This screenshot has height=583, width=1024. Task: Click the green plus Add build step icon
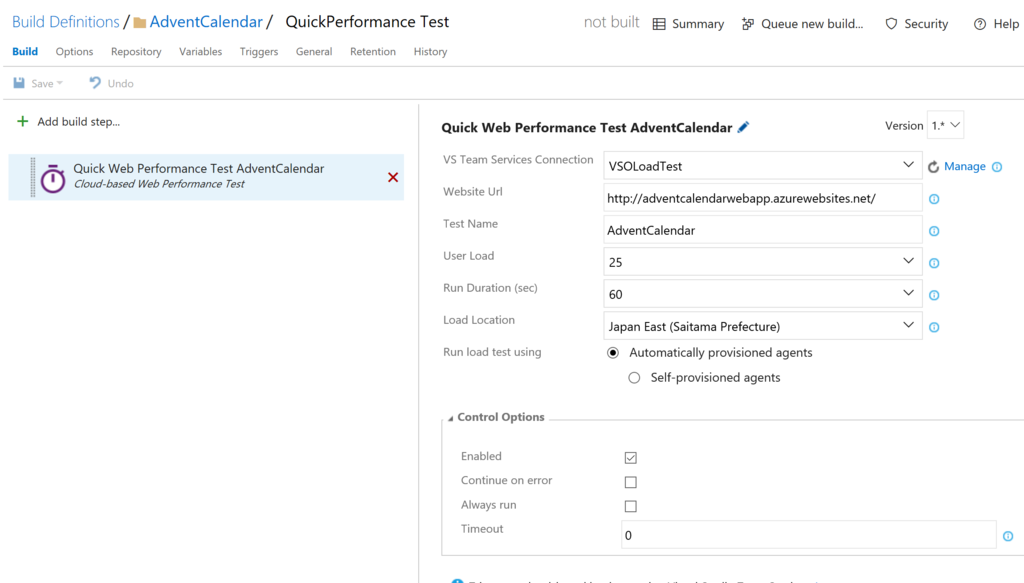click(23, 122)
